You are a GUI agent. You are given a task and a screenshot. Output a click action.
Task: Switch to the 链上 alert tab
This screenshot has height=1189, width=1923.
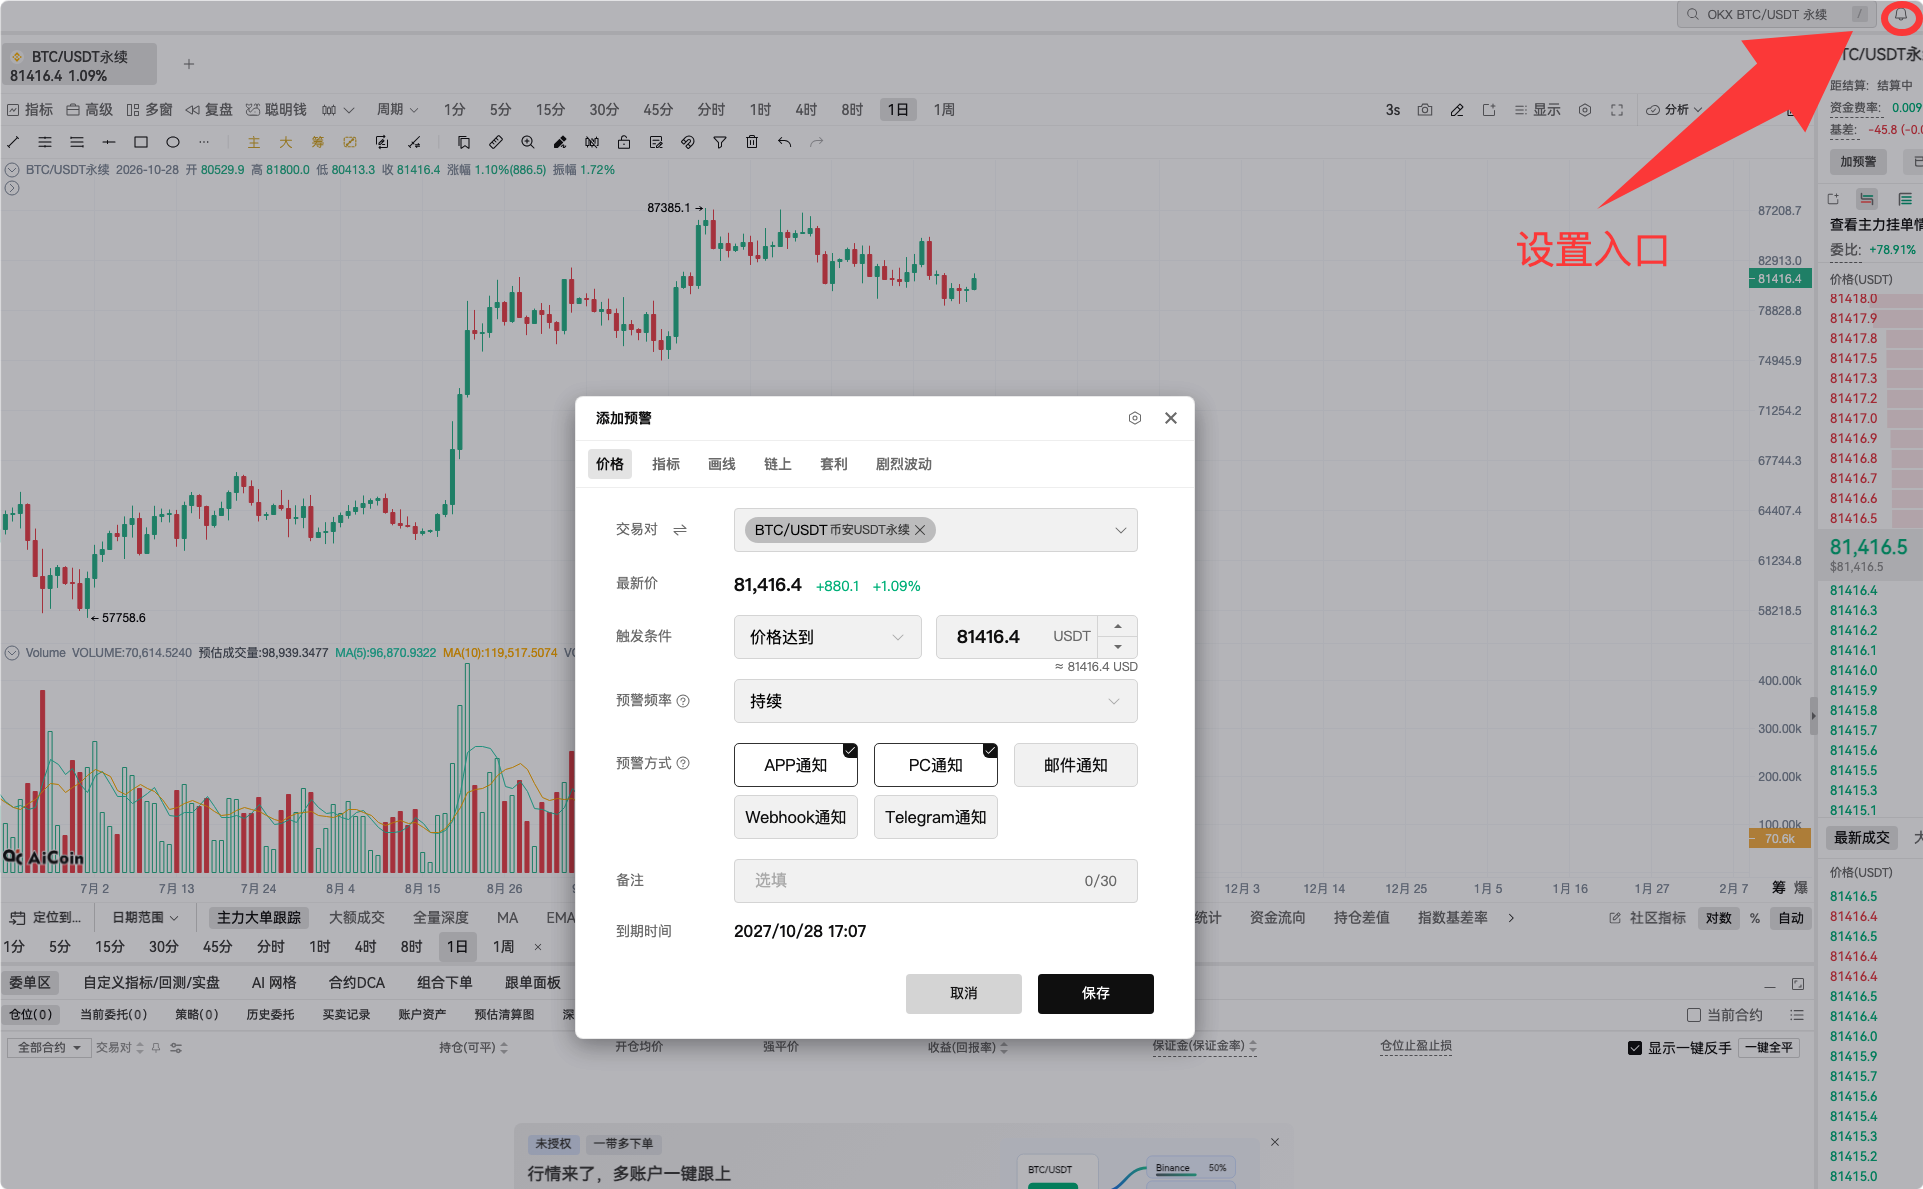(778, 464)
